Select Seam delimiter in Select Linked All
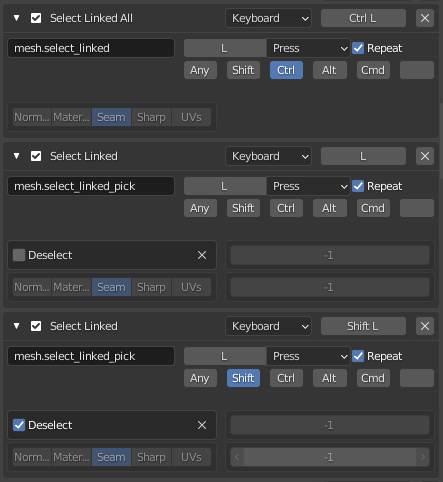This screenshot has width=443, height=482. pyautogui.click(x=111, y=117)
